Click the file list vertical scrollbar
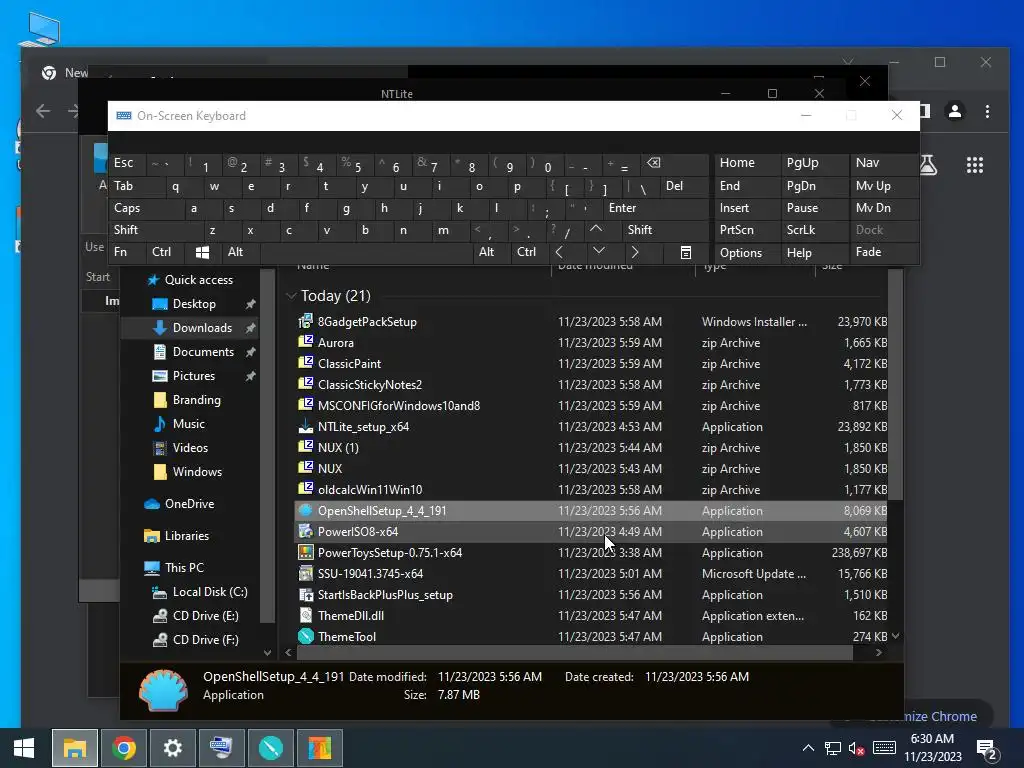This screenshot has height=768, width=1024. tap(895, 385)
